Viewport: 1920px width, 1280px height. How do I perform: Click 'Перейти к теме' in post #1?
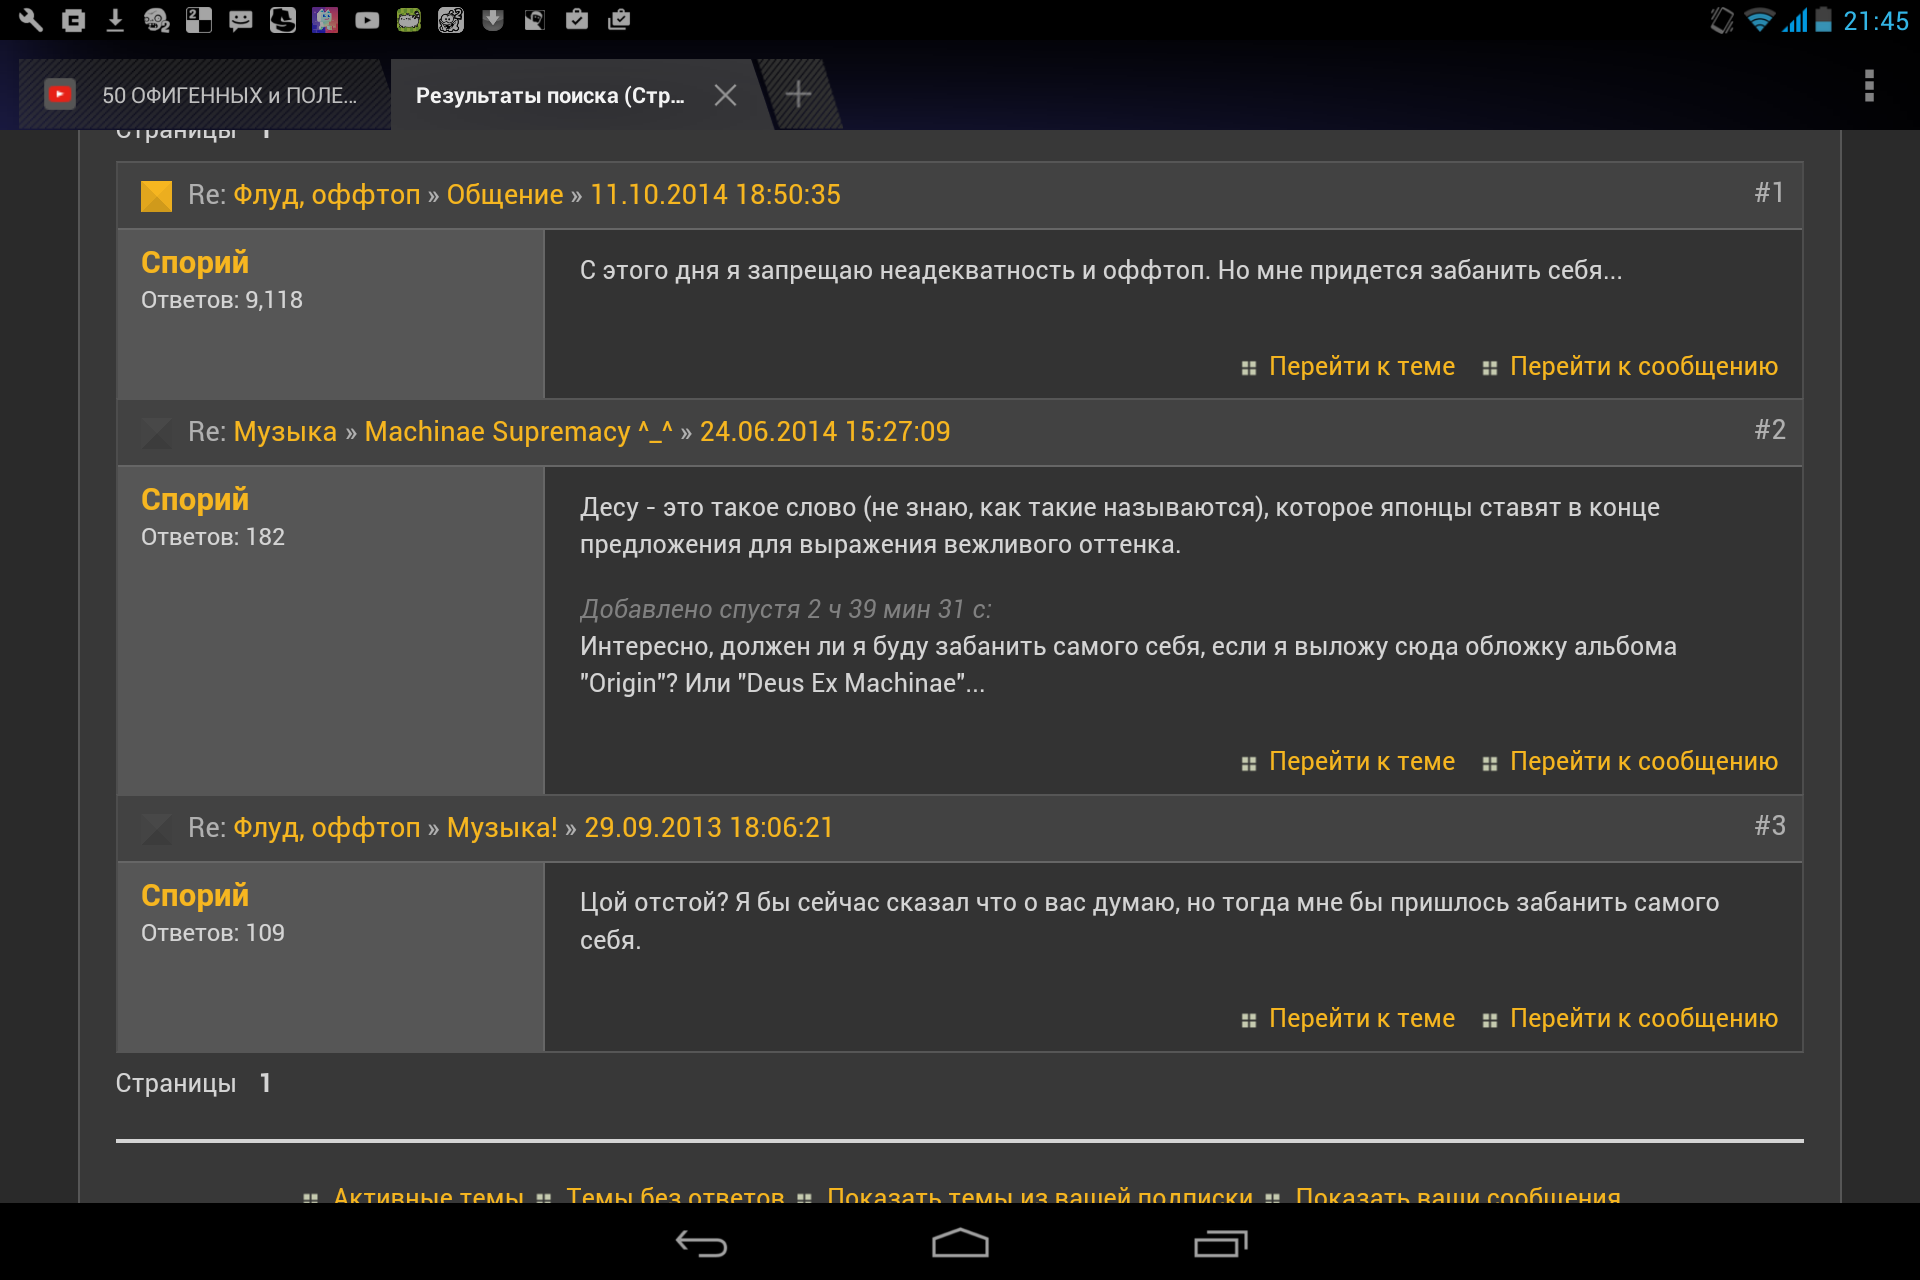pos(1361,367)
